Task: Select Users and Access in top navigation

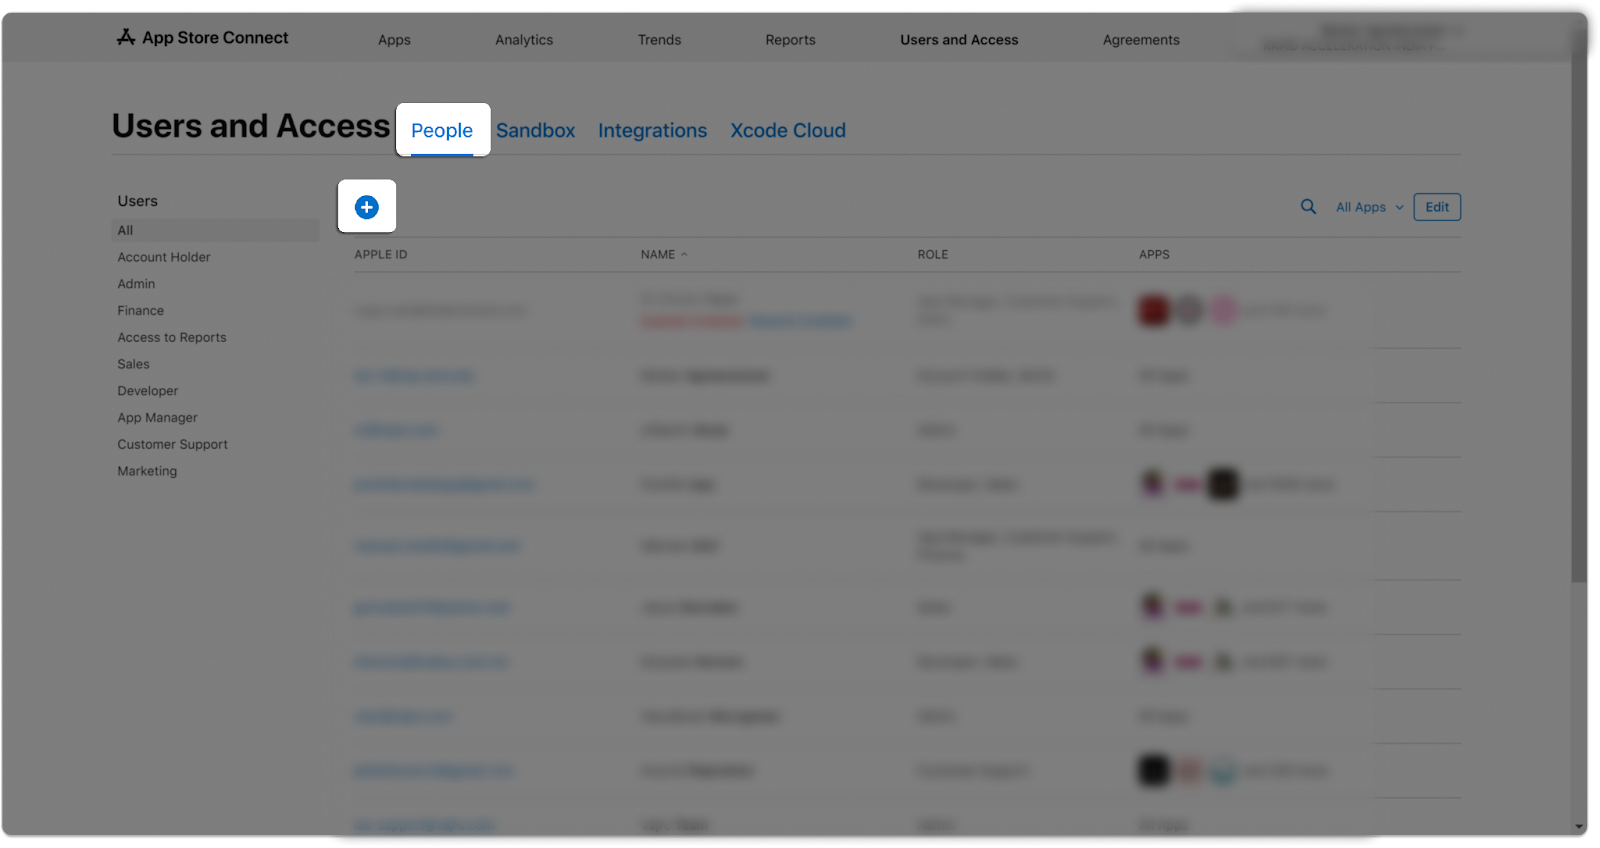Action: tap(959, 40)
